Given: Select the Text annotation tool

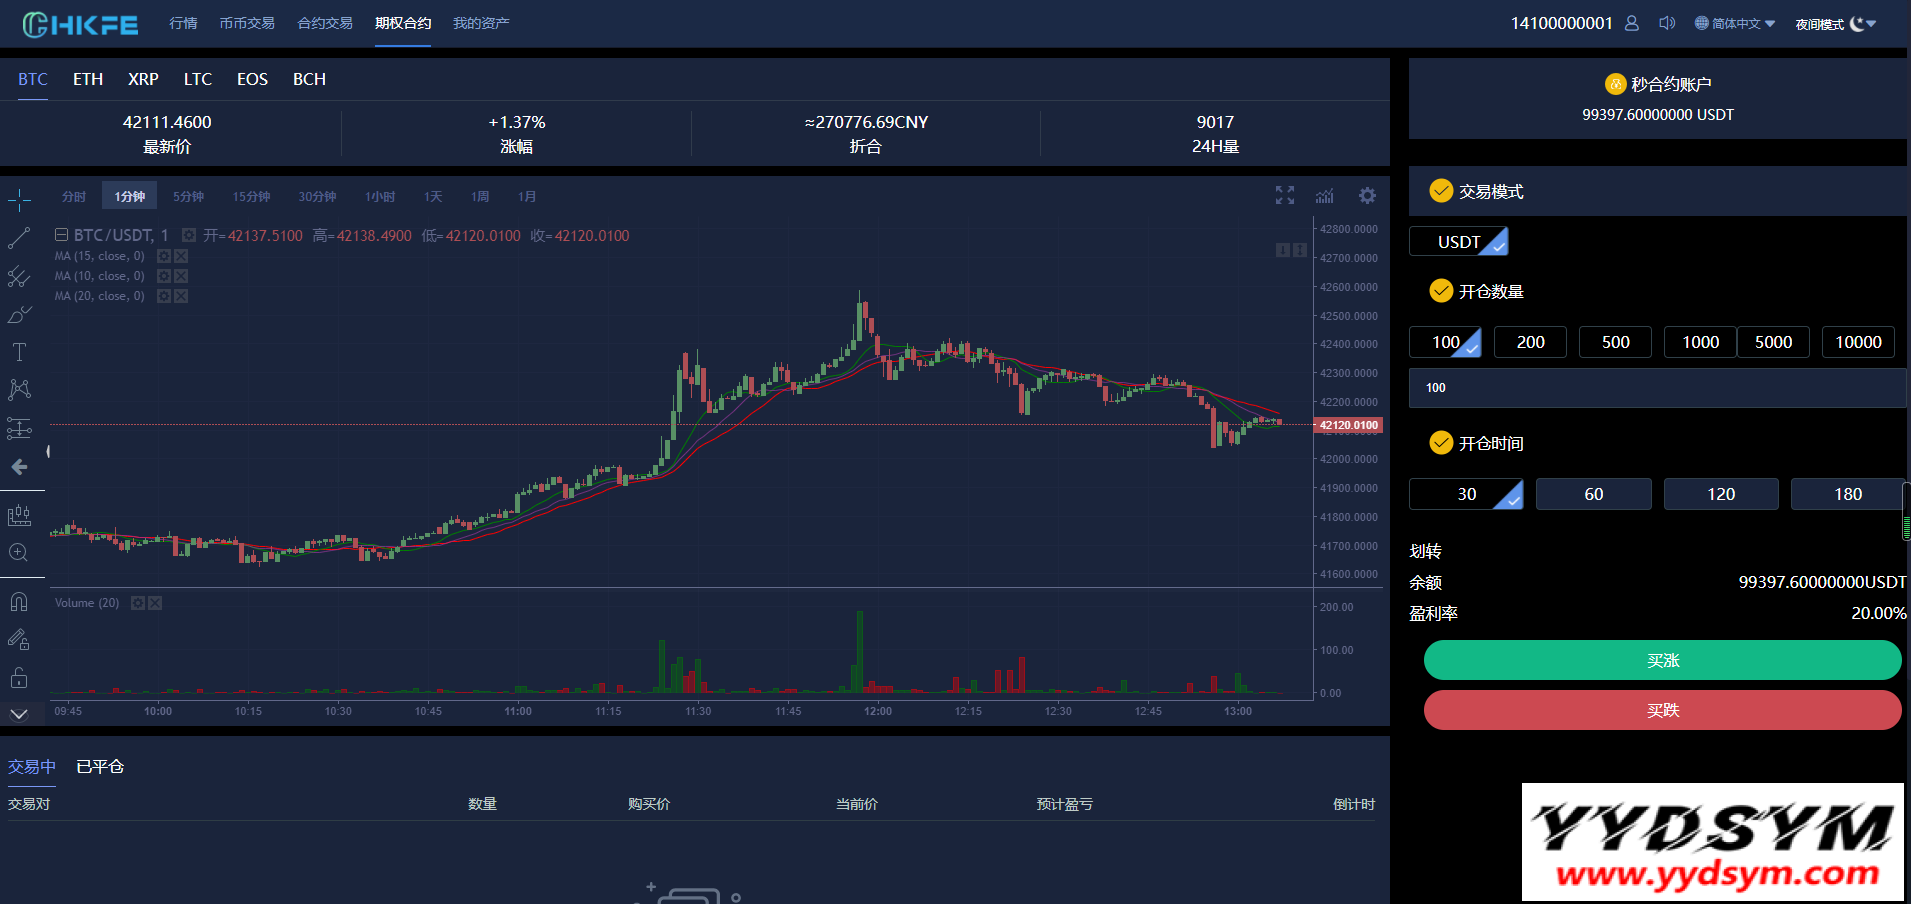Looking at the screenshot, I should point(19,352).
